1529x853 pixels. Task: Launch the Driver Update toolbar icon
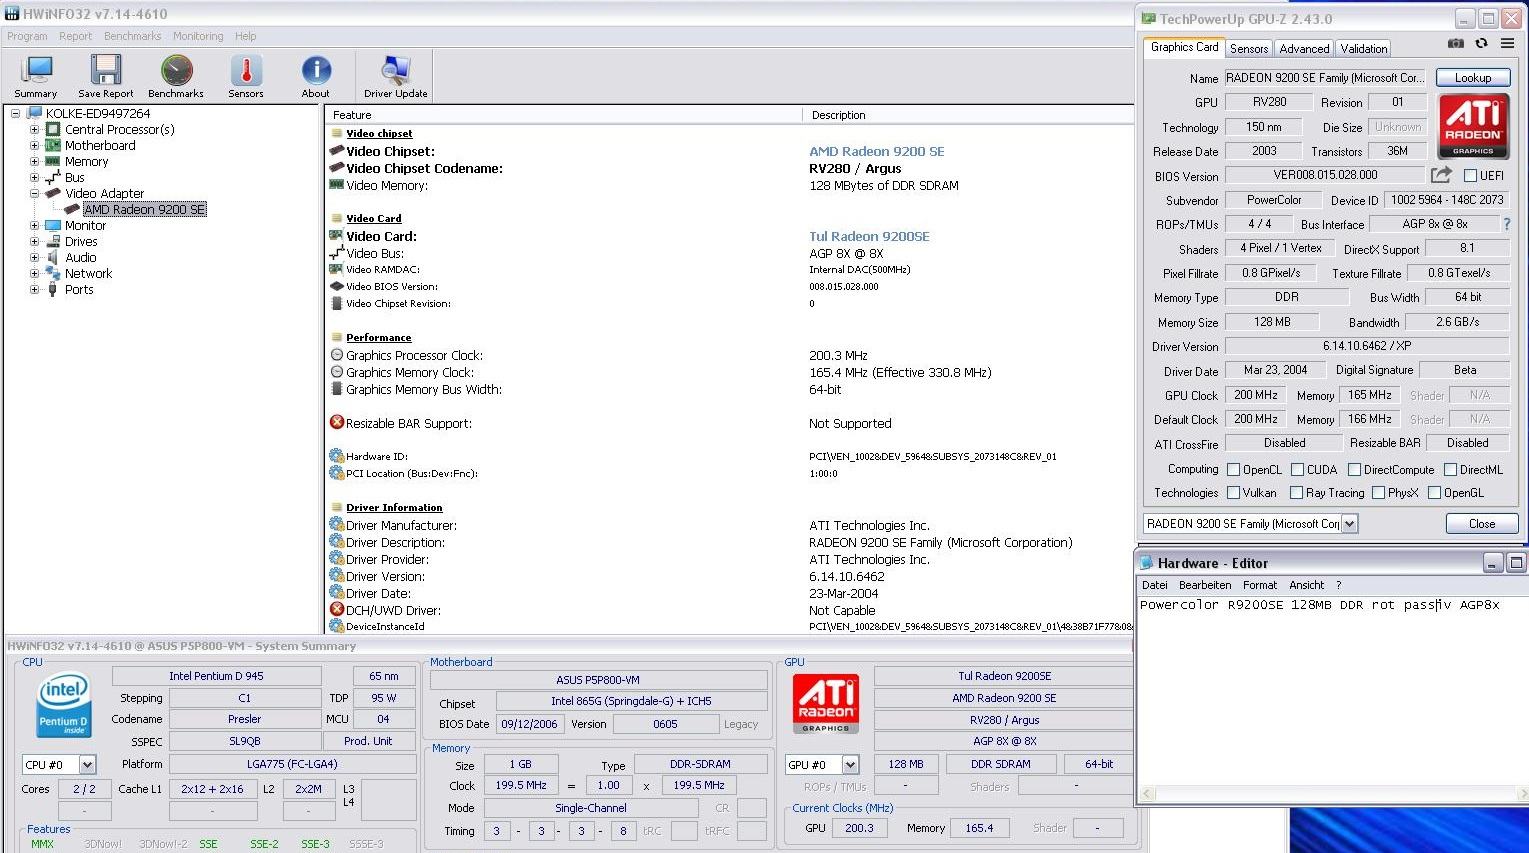pyautogui.click(x=396, y=77)
